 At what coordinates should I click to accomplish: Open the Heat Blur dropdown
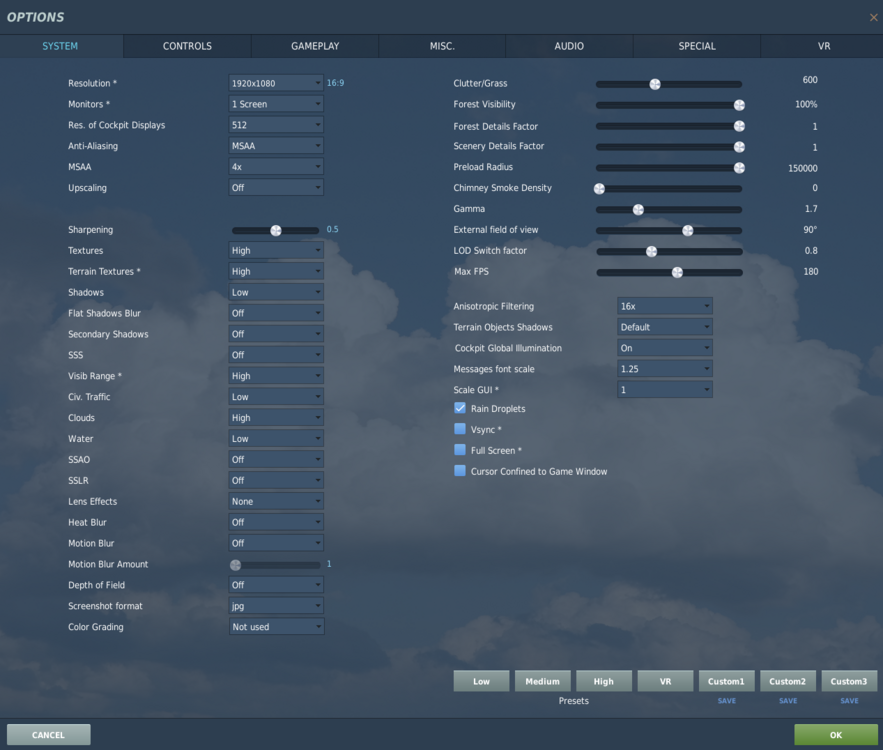tap(276, 522)
